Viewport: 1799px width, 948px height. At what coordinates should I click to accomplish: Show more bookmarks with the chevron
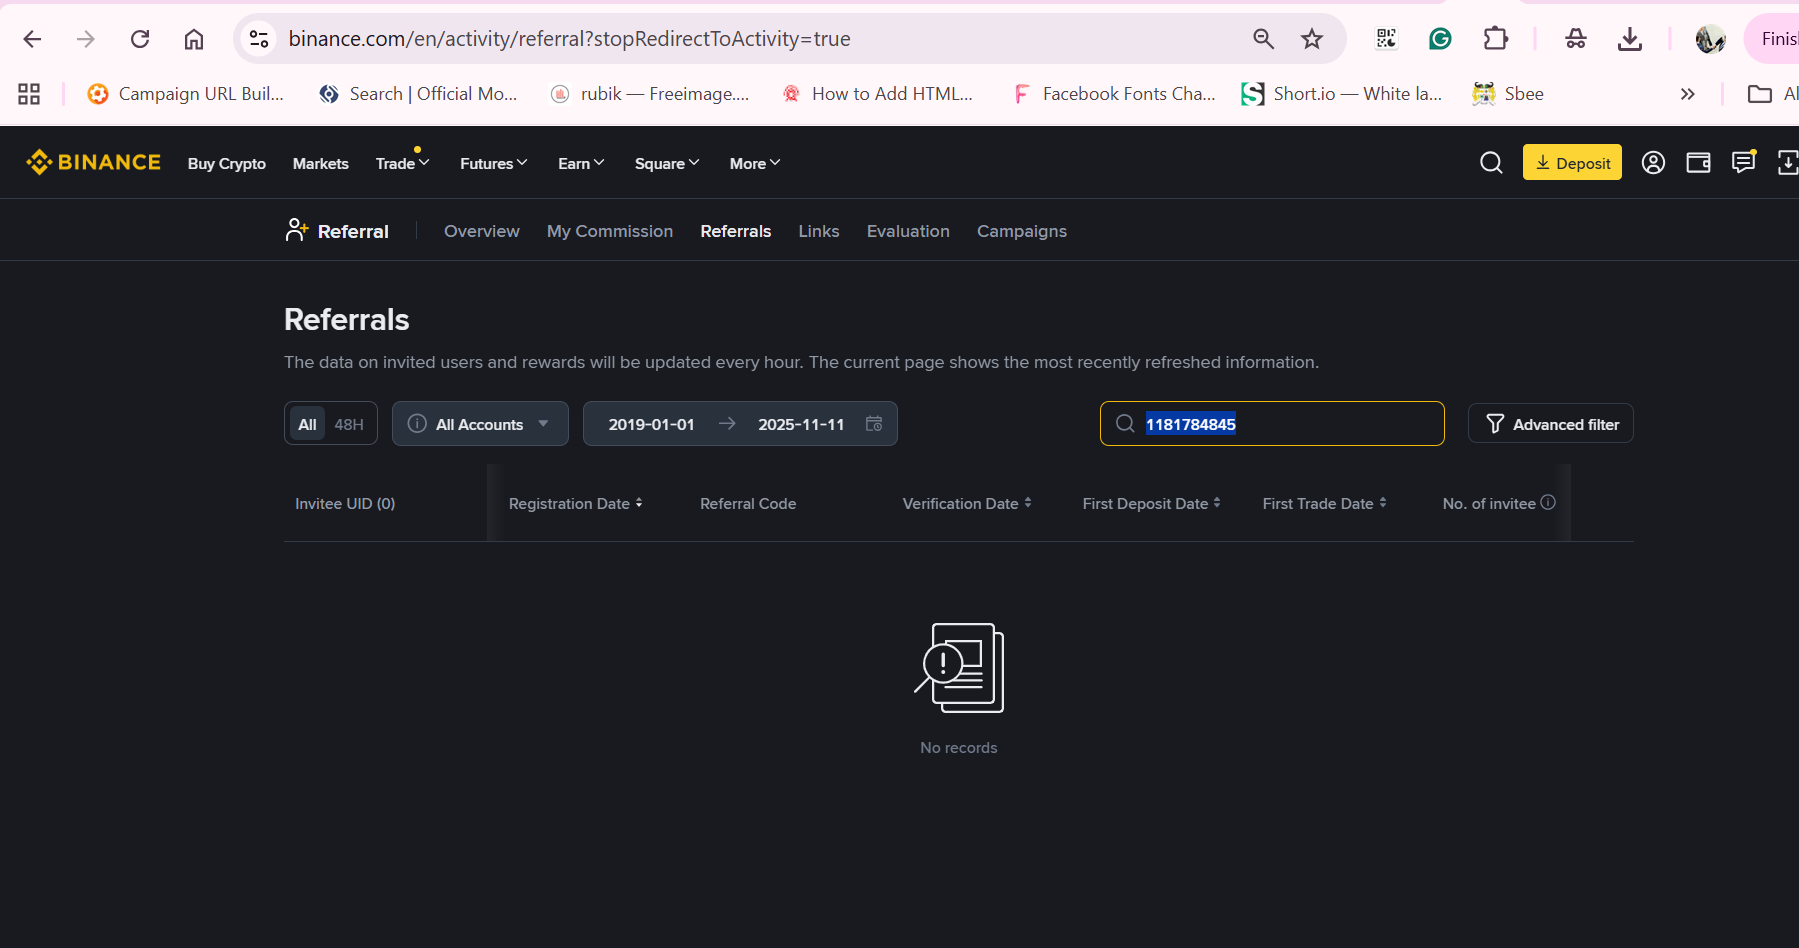[1688, 94]
